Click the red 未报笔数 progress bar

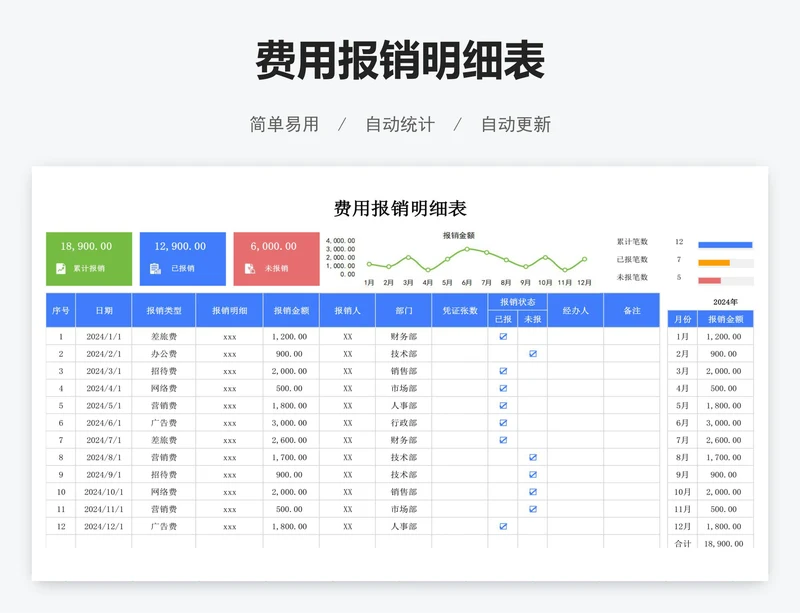[x=709, y=281]
